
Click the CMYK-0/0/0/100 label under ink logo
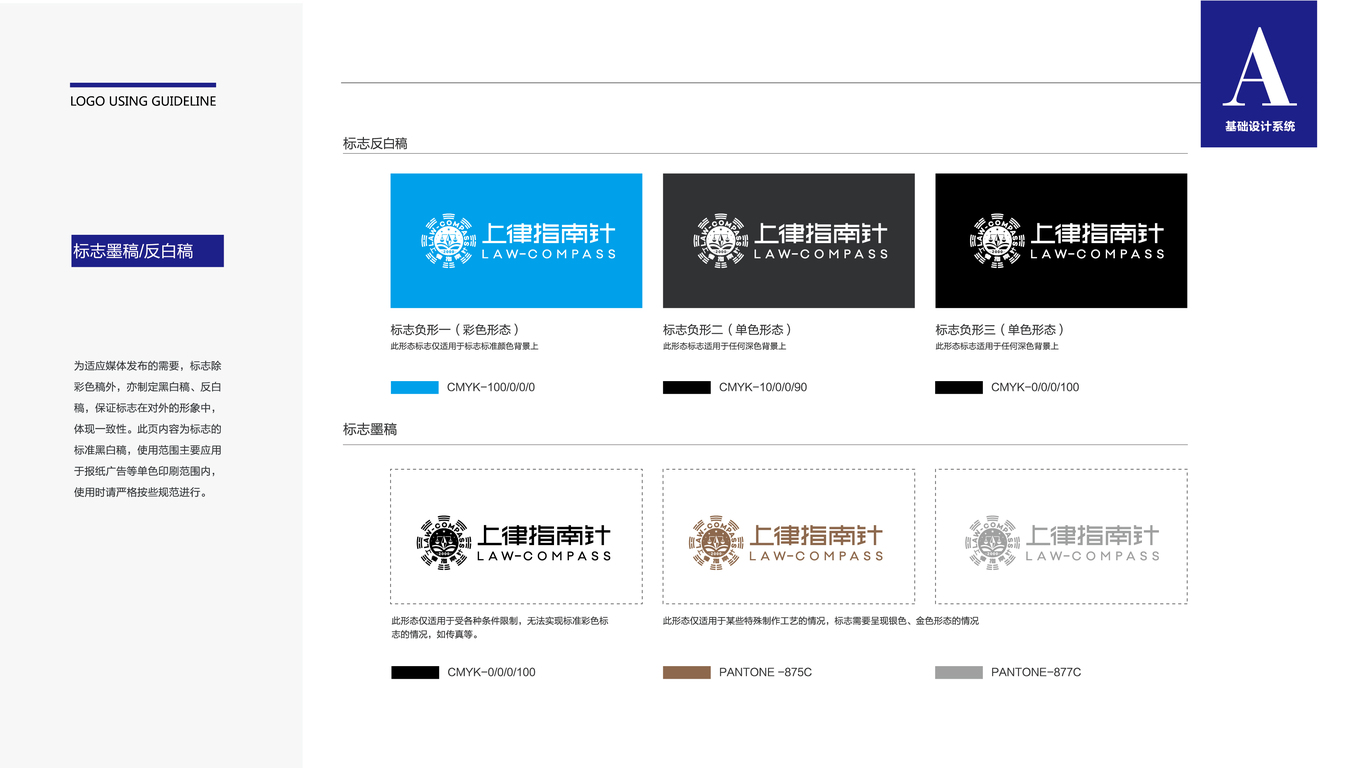[x=491, y=672]
